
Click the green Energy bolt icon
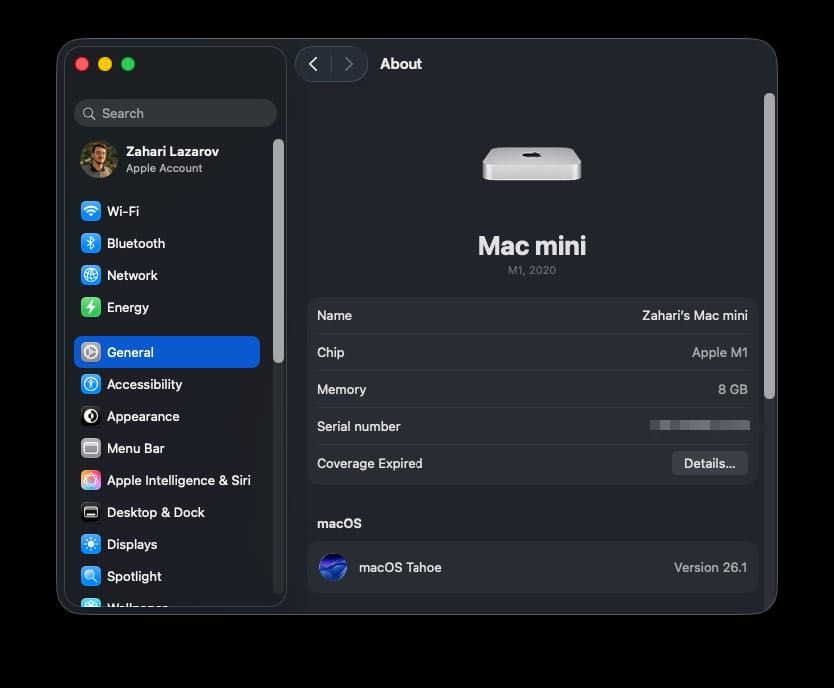(91, 307)
